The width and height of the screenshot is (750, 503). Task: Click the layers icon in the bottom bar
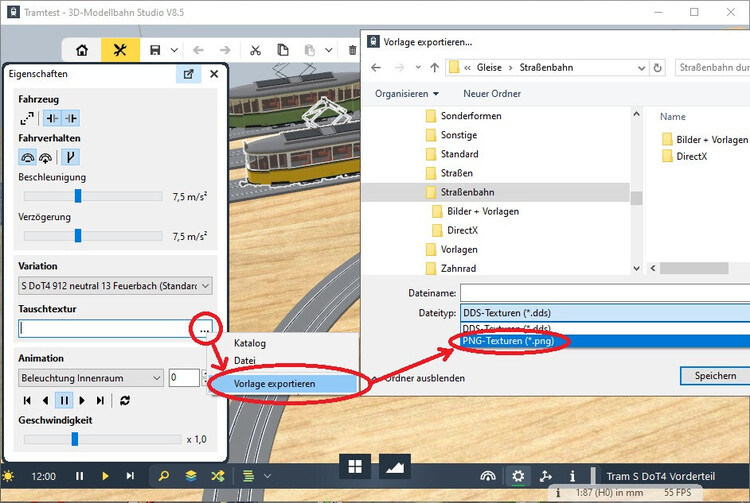click(191, 476)
